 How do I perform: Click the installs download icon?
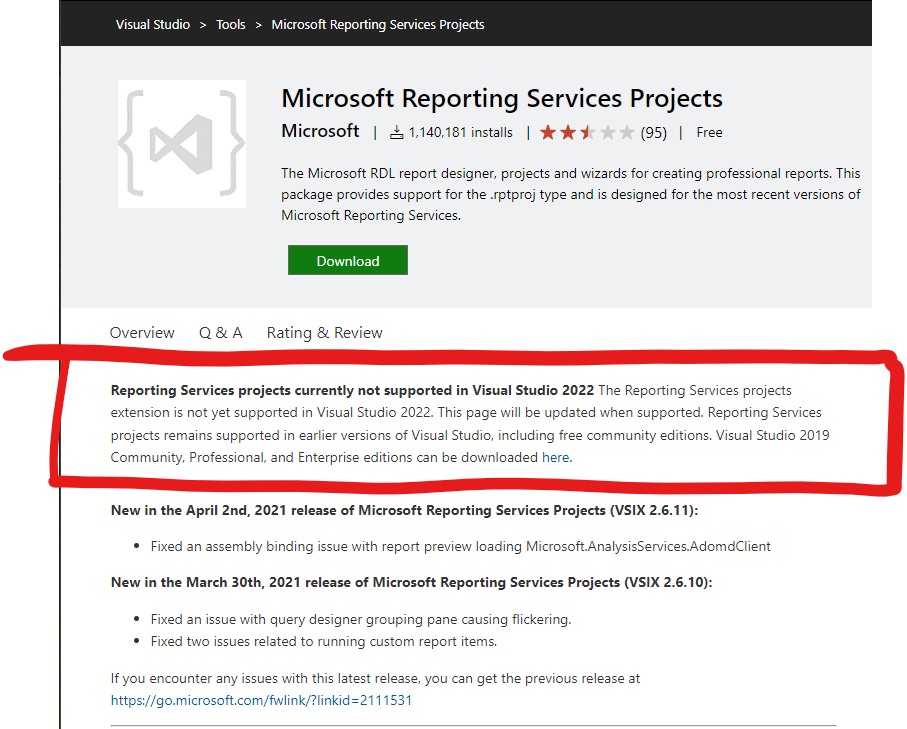tap(396, 132)
